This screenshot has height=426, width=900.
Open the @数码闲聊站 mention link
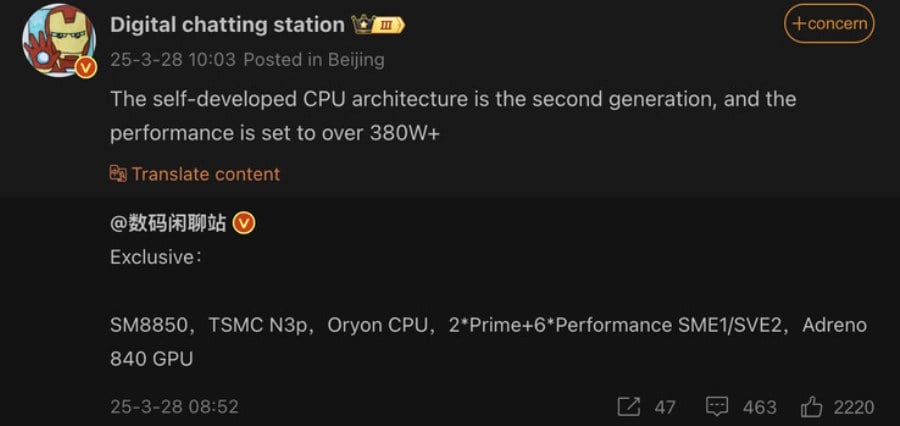[168, 223]
